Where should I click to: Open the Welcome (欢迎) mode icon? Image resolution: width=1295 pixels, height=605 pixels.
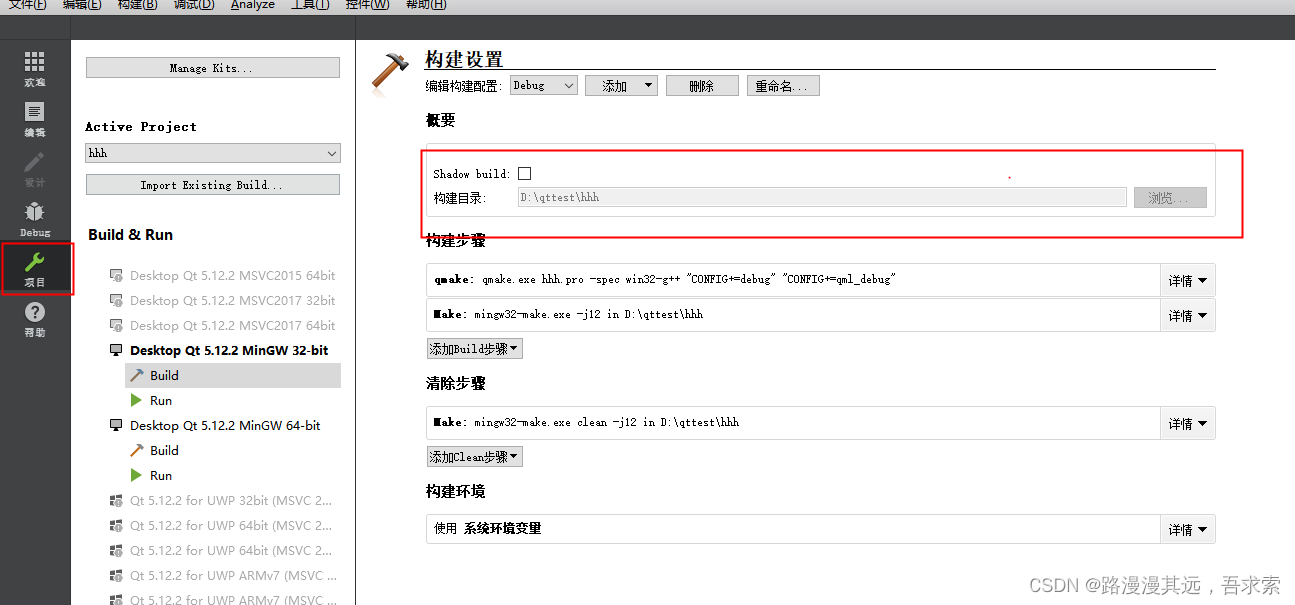click(x=35, y=69)
